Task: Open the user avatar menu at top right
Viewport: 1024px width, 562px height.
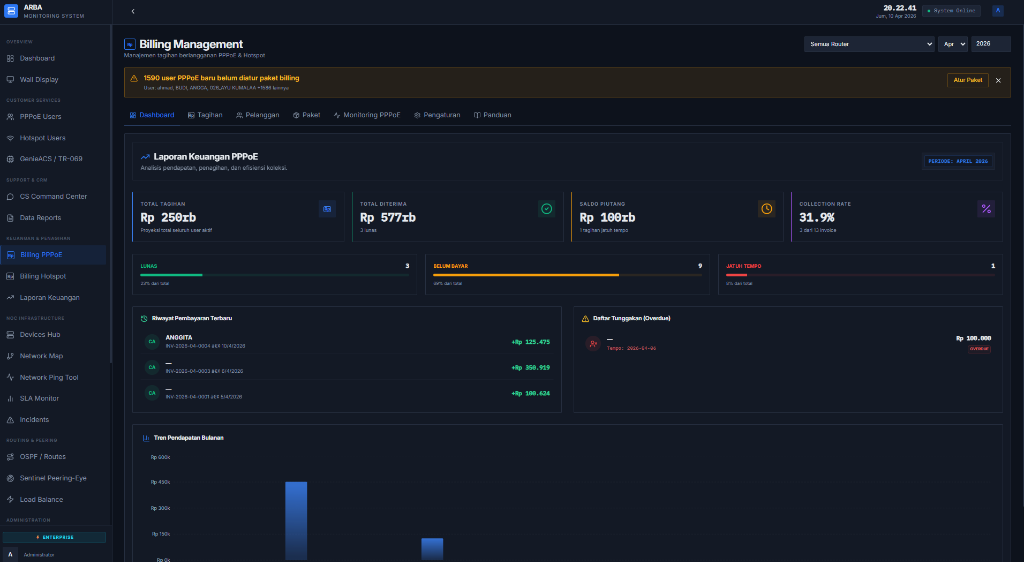Action: click(x=997, y=10)
